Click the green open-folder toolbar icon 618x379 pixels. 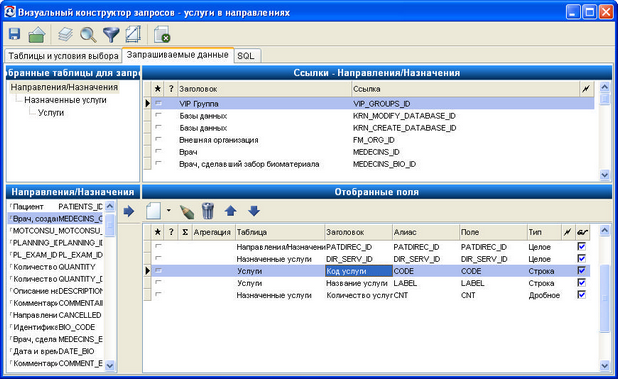click(x=37, y=35)
